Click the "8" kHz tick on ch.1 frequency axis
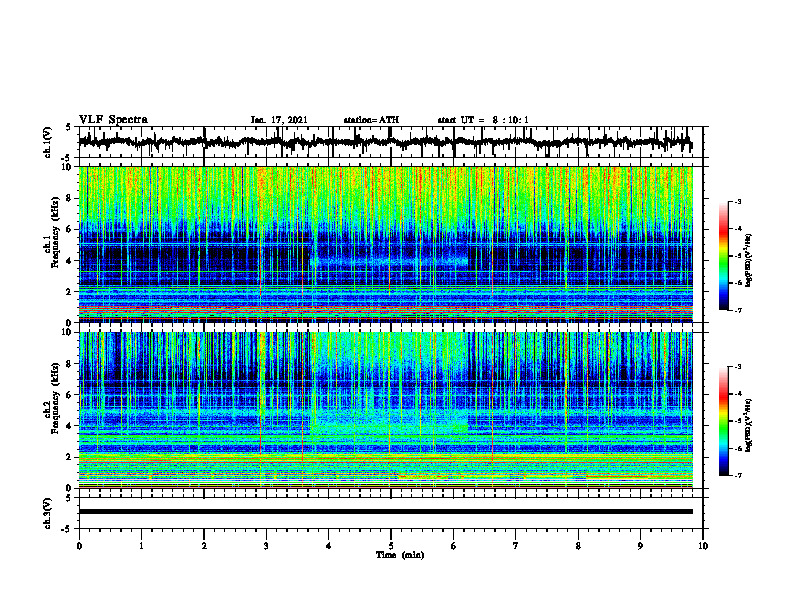792x612 pixels. pos(70,198)
